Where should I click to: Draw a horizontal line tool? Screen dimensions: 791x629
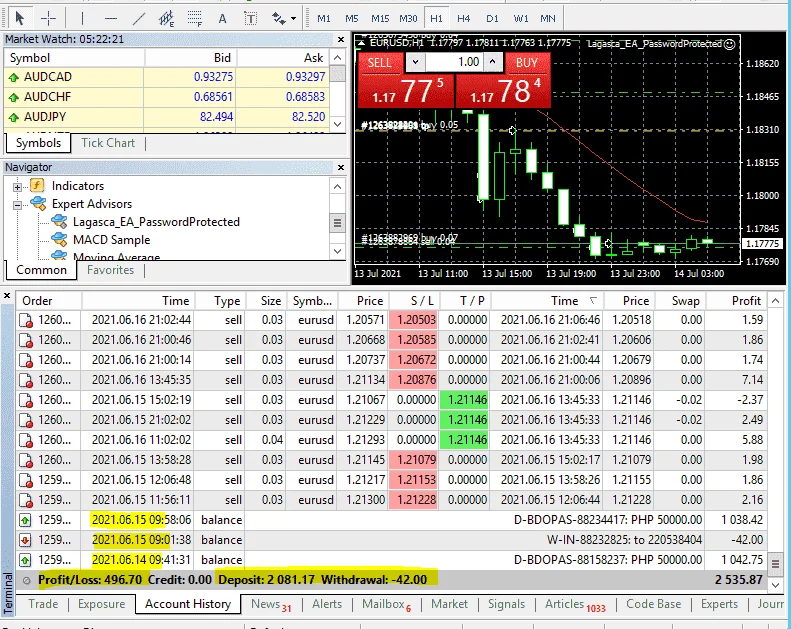click(x=110, y=19)
